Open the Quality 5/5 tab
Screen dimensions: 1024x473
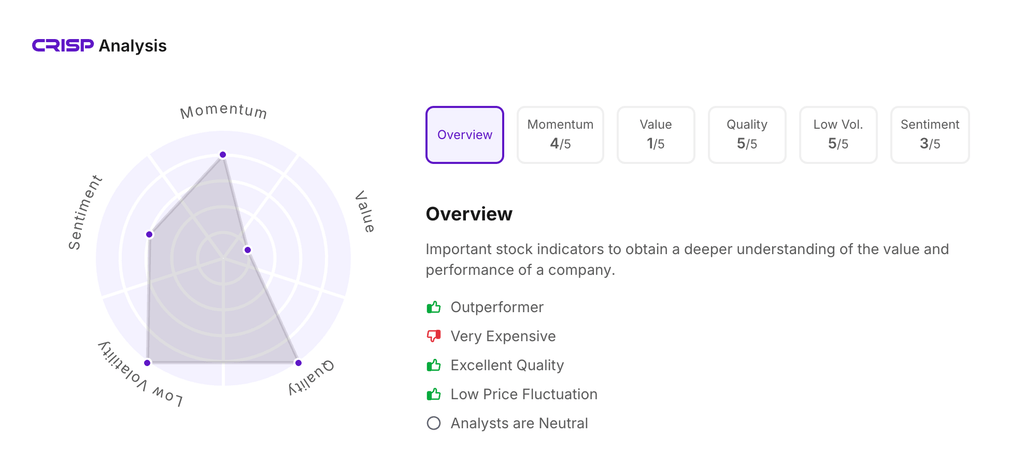point(747,135)
